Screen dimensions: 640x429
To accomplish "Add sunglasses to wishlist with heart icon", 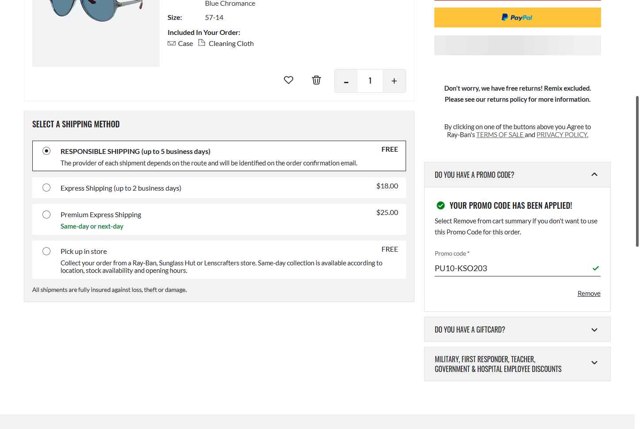I will click(x=288, y=80).
